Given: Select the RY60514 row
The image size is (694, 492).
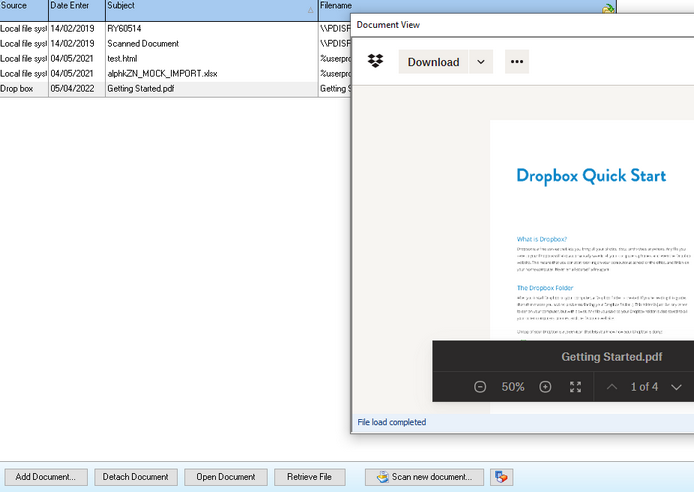Looking at the screenshot, I should [x=175, y=29].
